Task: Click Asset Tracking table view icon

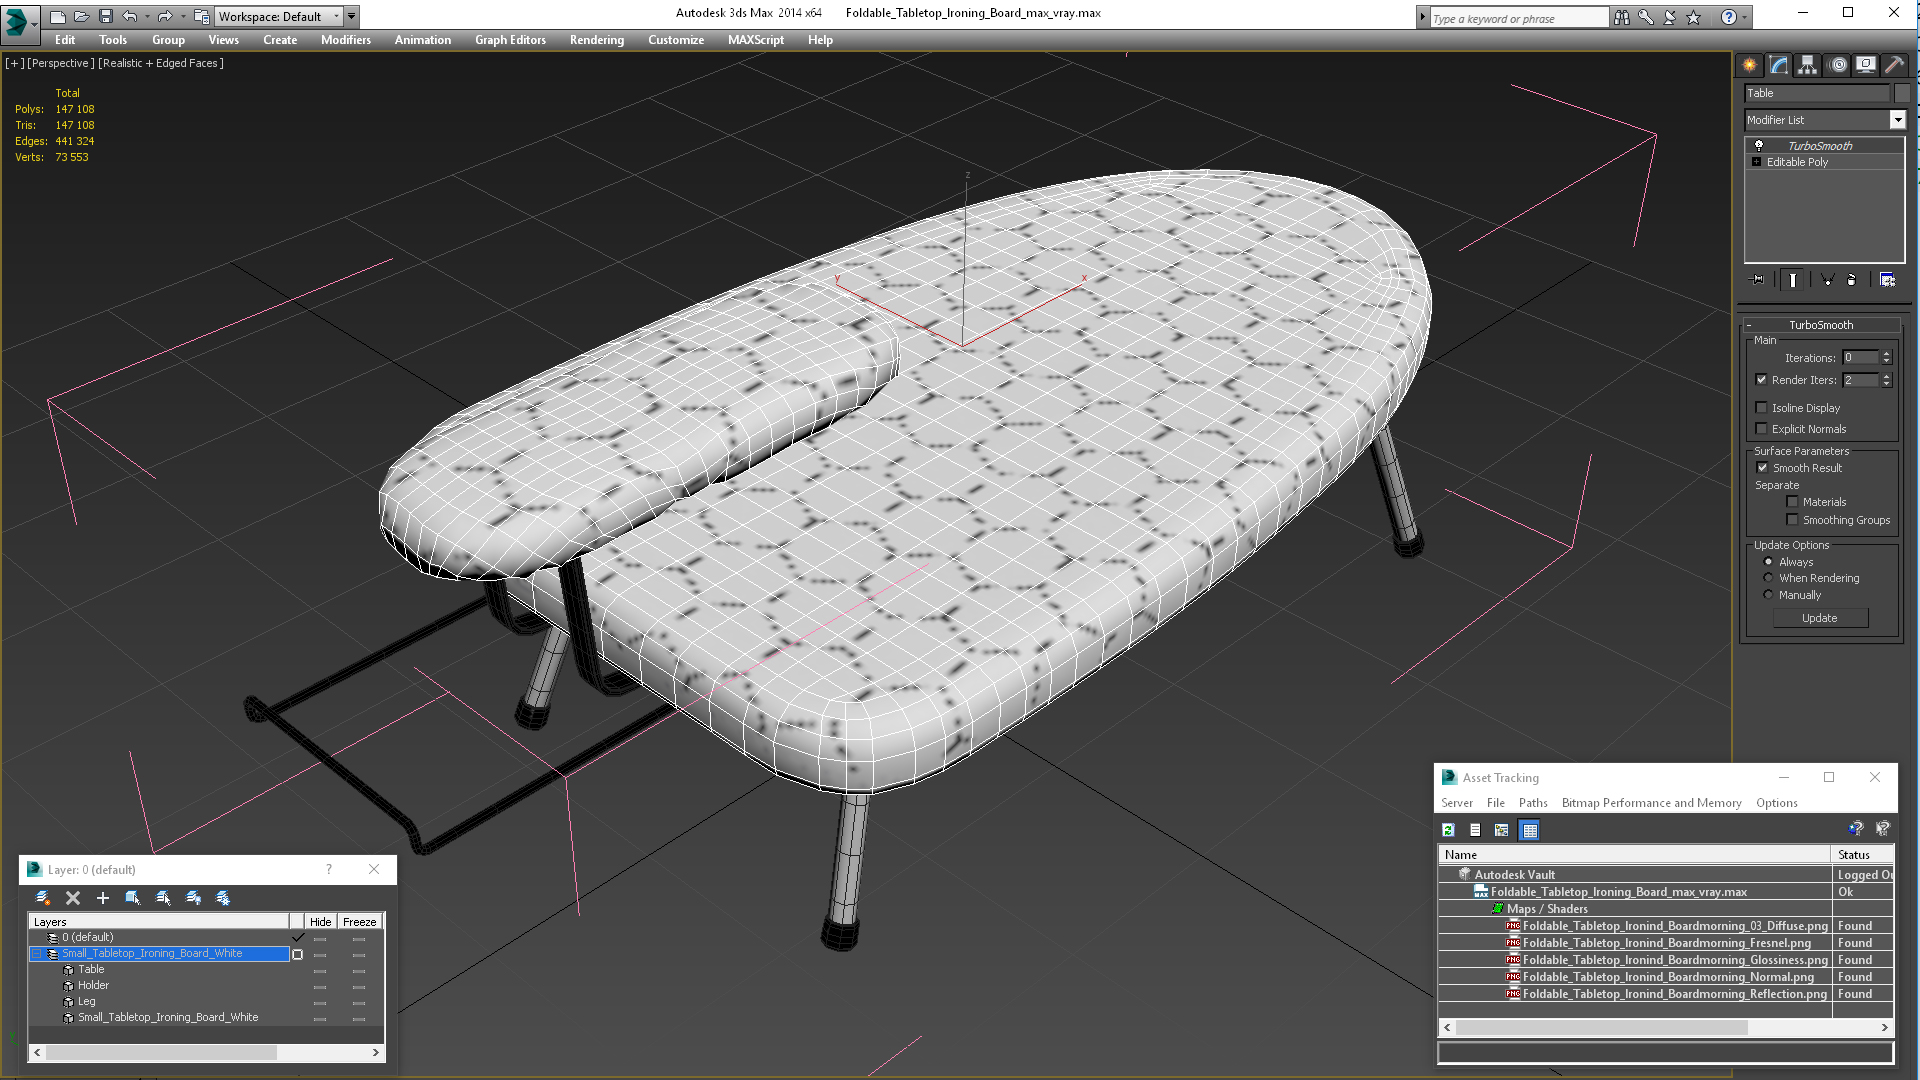Action: coord(1529,830)
